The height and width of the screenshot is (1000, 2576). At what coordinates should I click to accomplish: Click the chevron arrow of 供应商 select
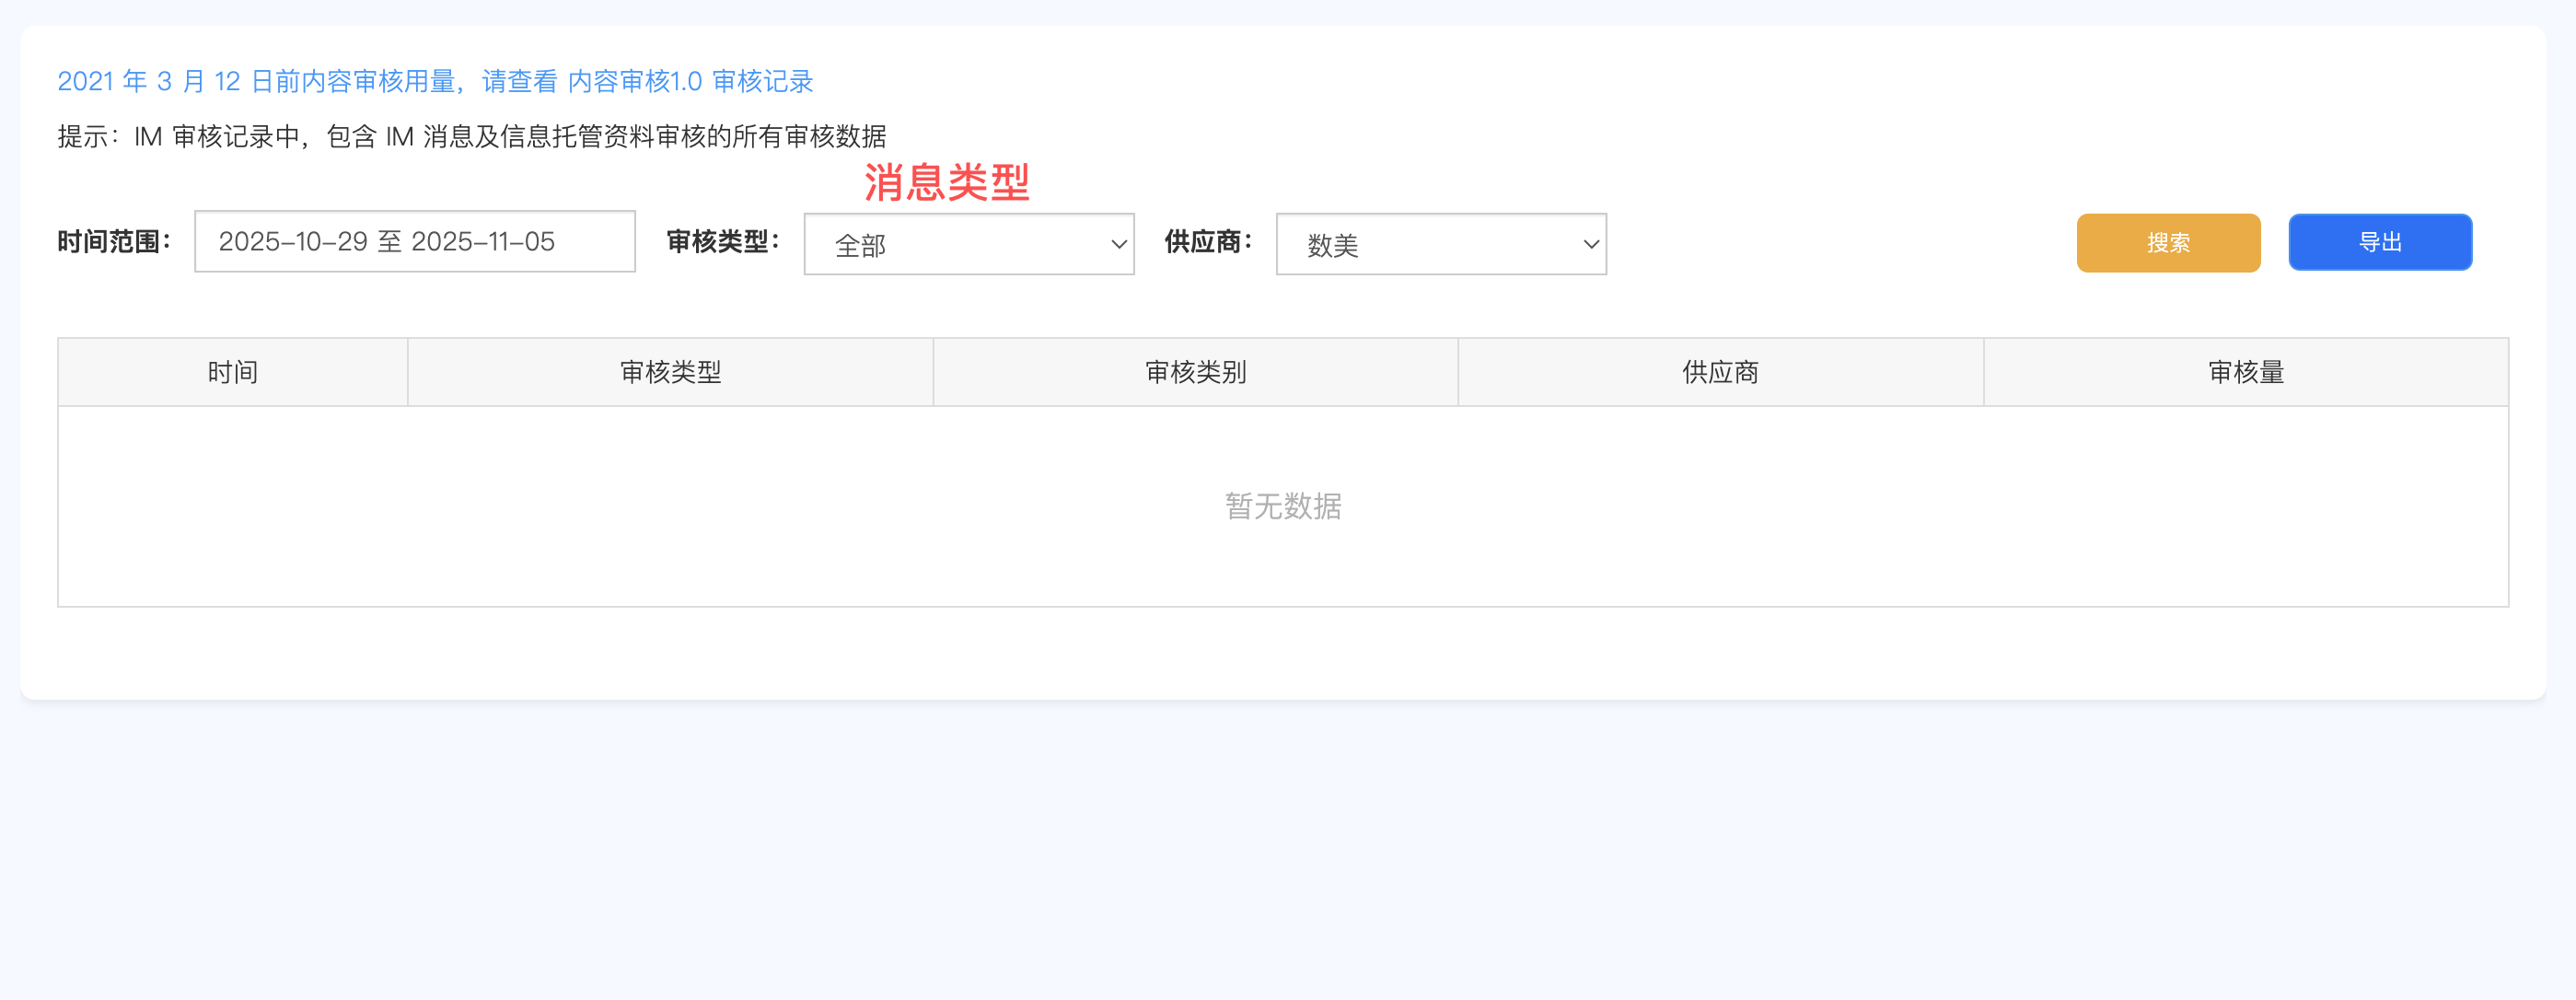click(x=1591, y=244)
